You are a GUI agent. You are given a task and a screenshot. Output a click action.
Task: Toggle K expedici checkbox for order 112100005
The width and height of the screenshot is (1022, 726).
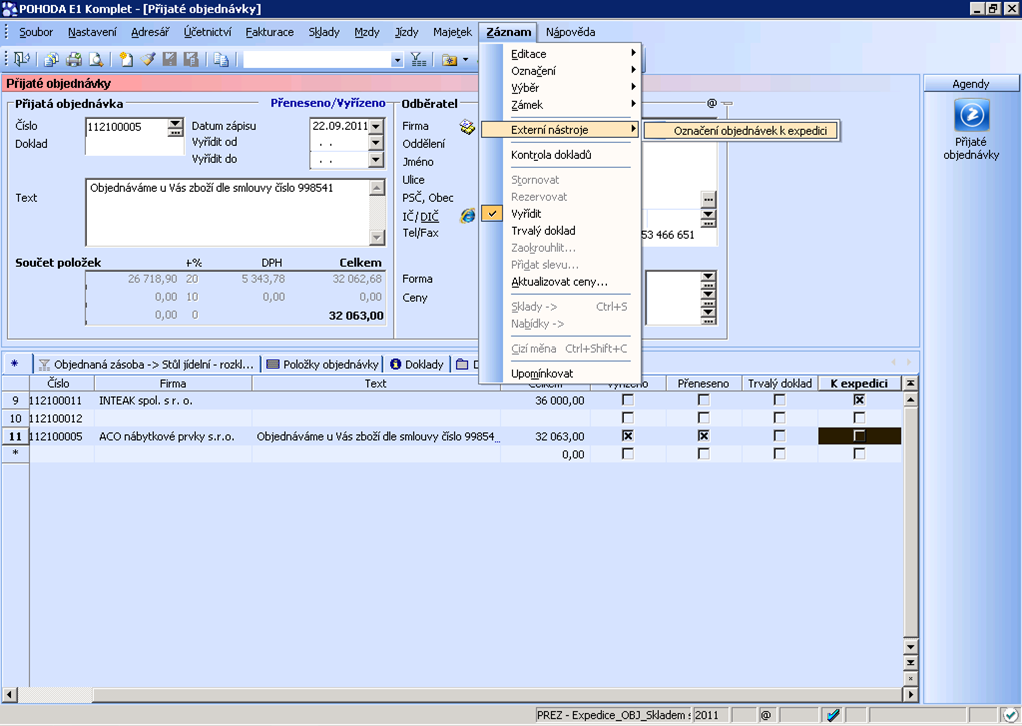[859, 436]
